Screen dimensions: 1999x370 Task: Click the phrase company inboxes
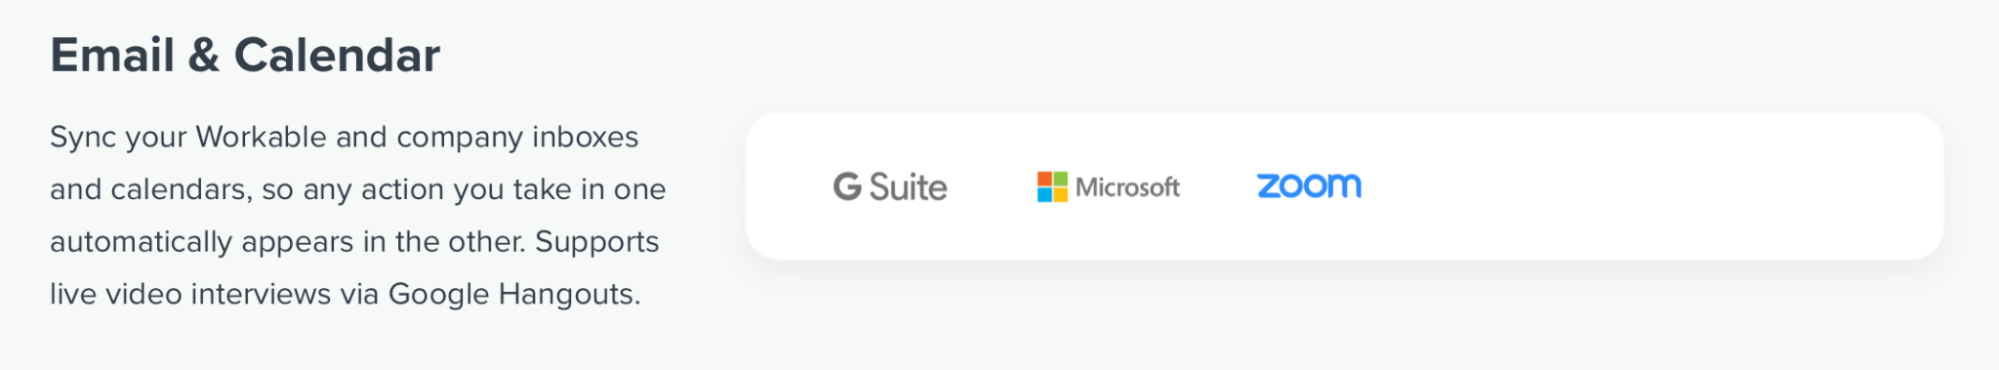[x=518, y=137]
